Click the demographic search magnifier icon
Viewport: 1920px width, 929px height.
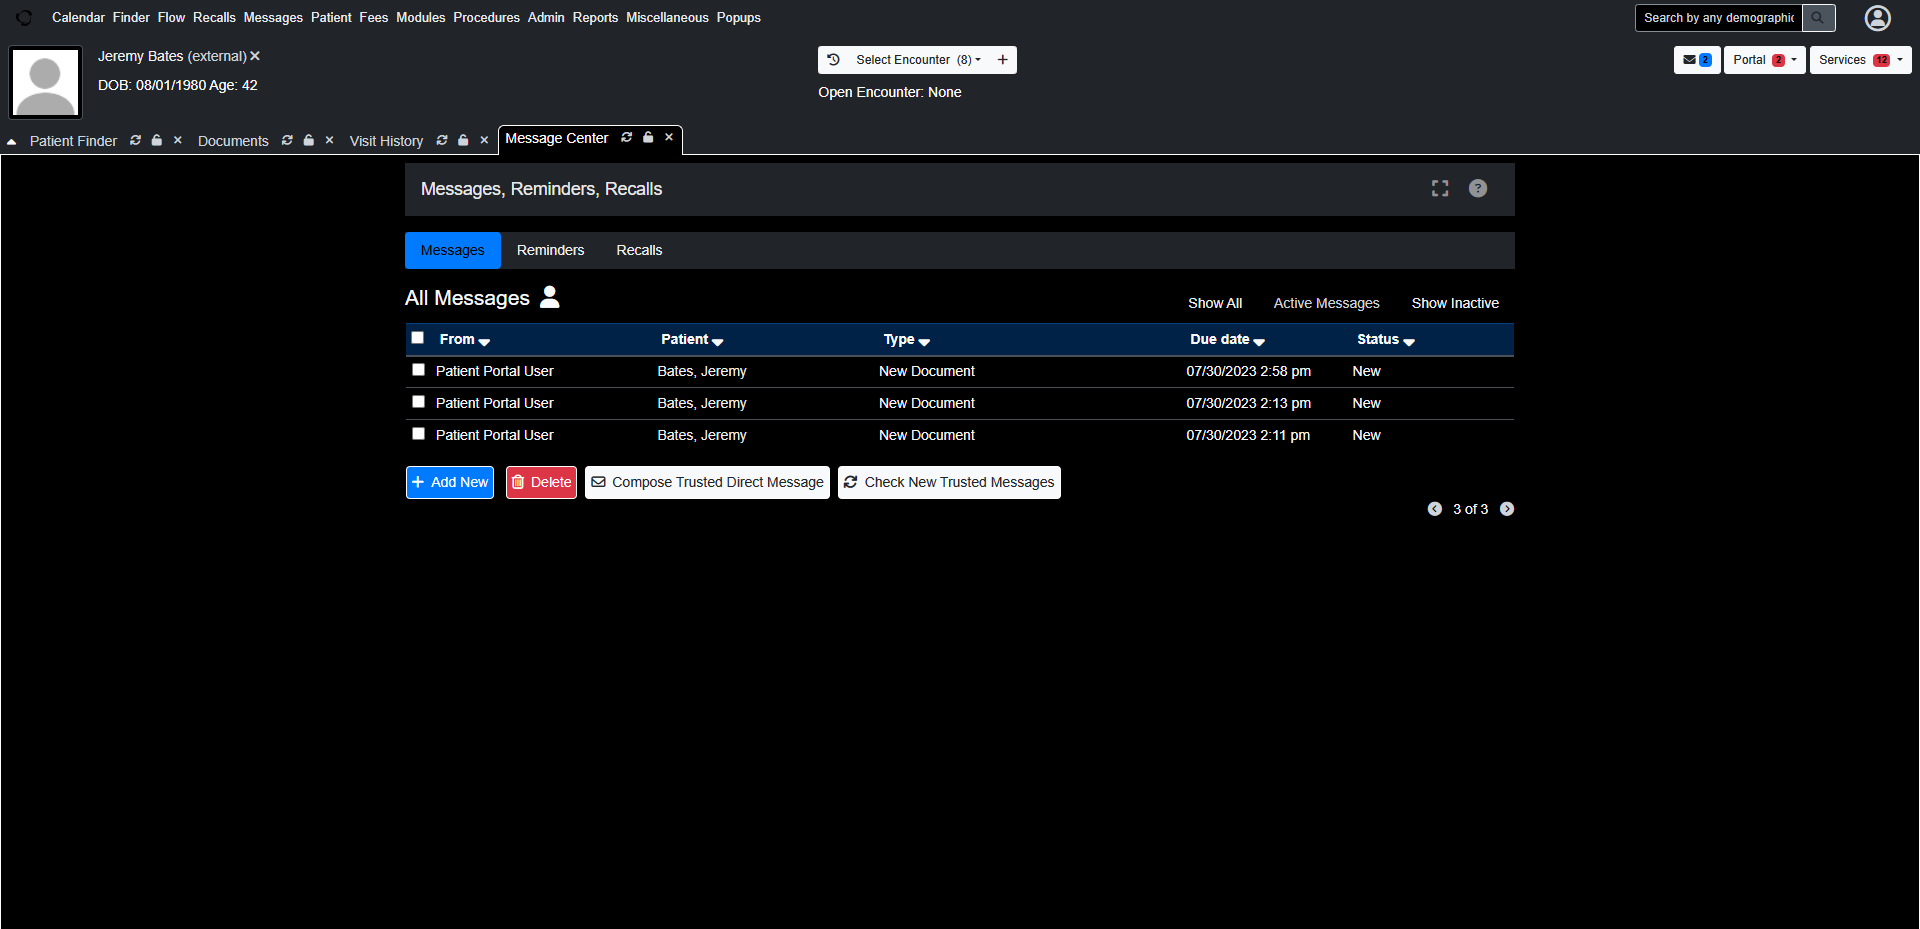(x=1818, y=17)
